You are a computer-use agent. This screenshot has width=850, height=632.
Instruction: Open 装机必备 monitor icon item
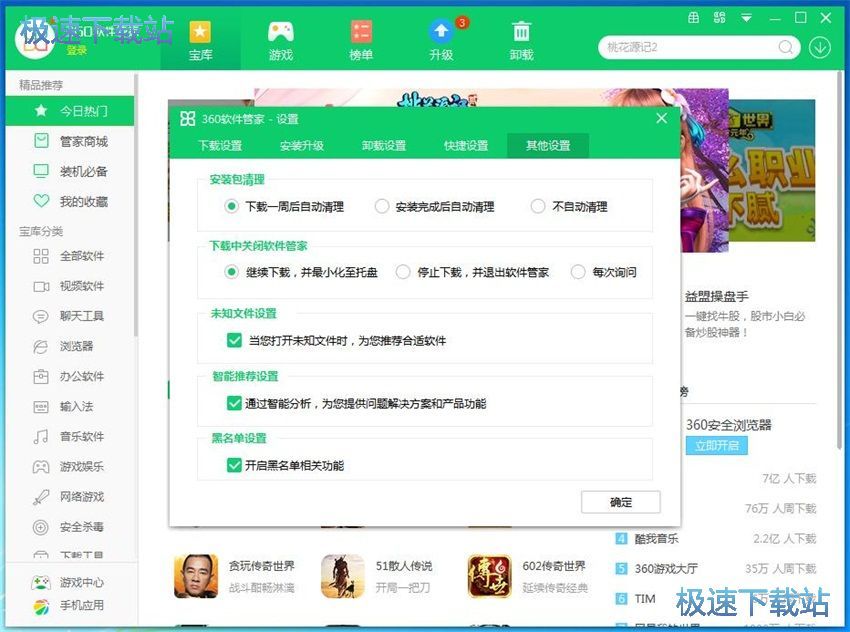pos(69,171)
